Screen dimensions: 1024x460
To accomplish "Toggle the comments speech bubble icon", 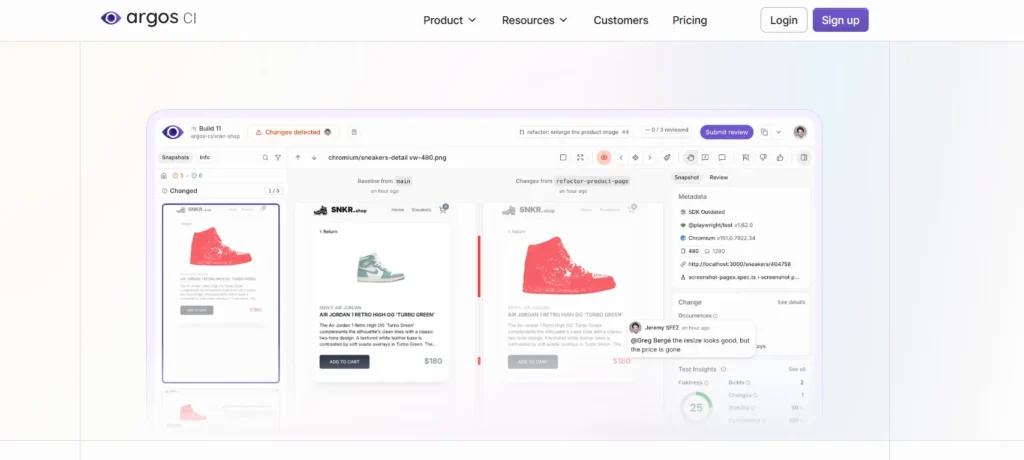I will pos(722,157).
